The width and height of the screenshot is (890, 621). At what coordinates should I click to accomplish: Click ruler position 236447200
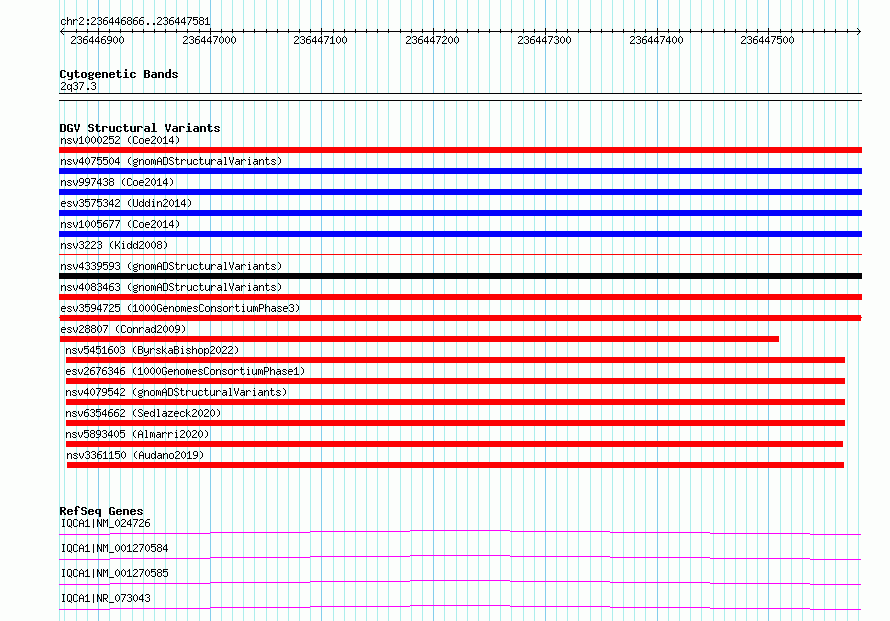[x=432, y=40]
